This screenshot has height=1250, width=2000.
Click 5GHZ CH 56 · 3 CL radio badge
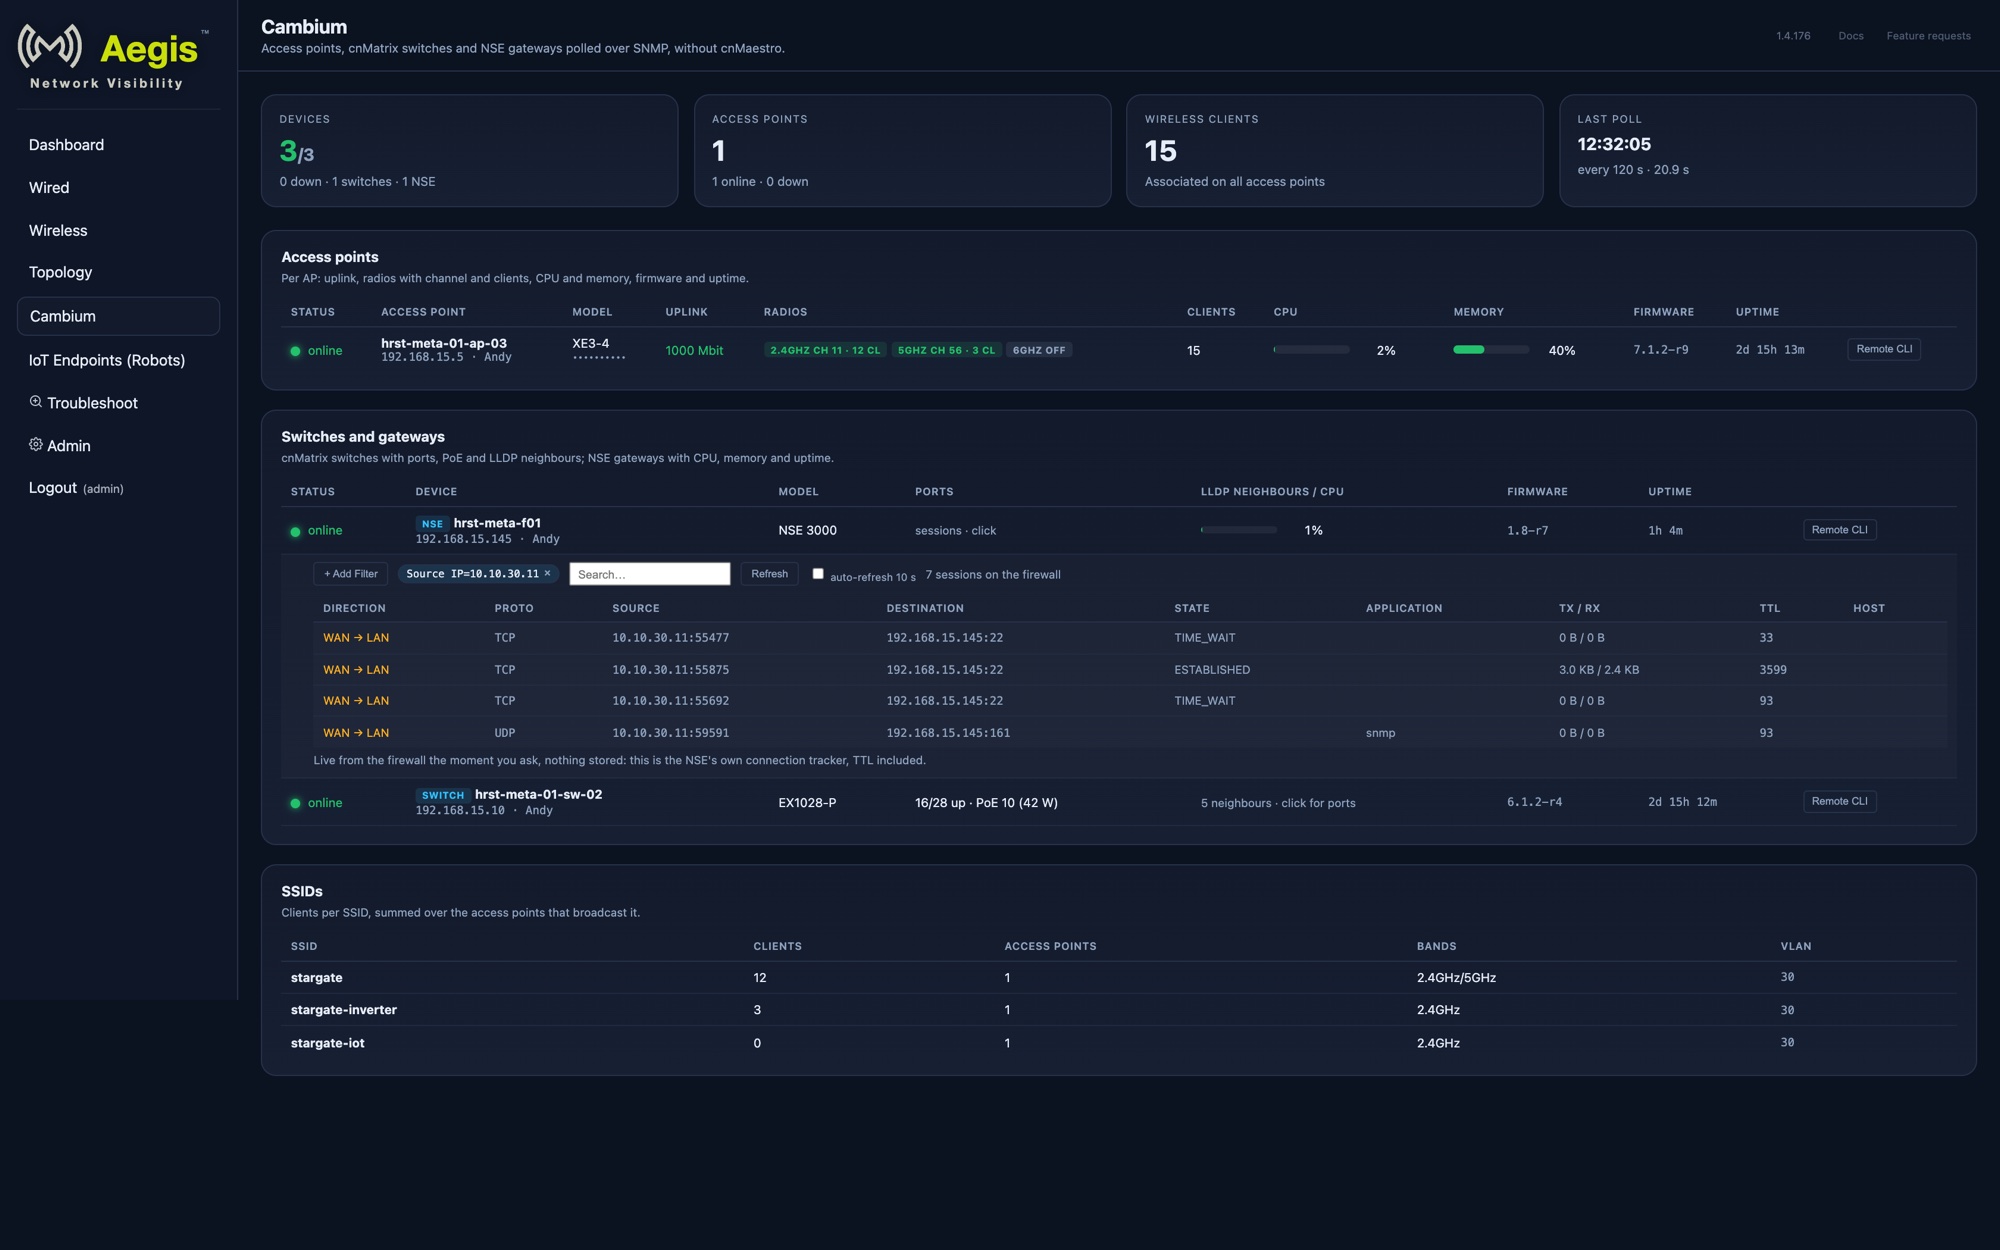[946, 350]
